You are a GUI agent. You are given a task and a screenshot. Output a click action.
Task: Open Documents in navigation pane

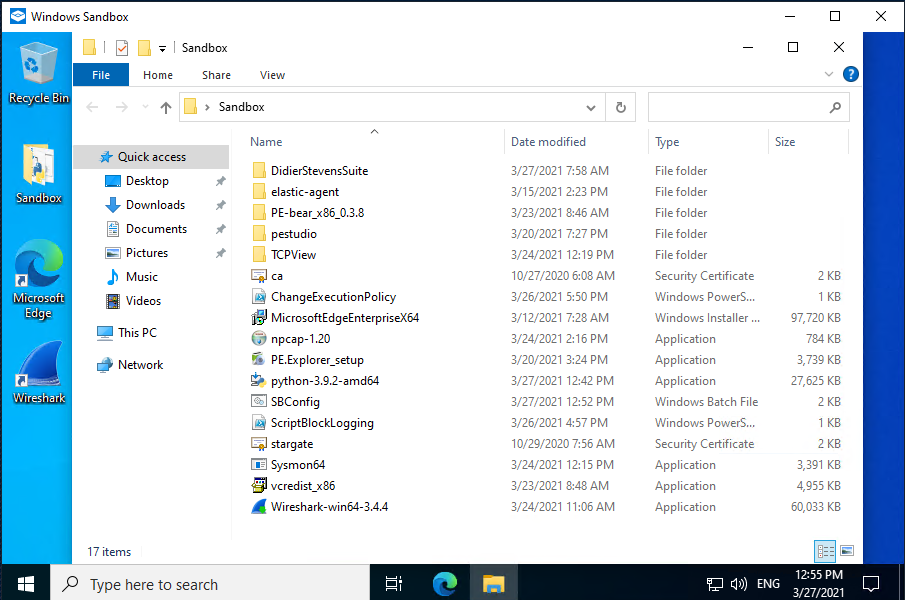click(x=156, y=229)
